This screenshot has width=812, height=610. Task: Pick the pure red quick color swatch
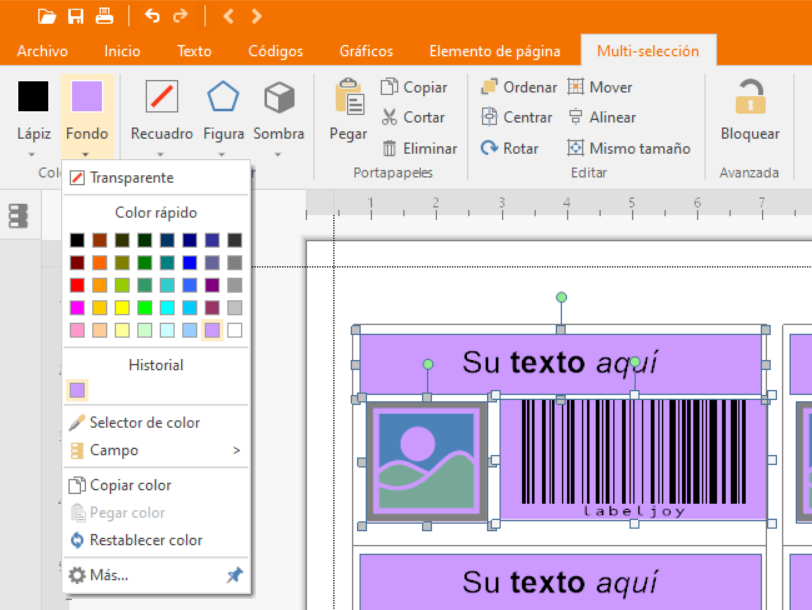[77, 285]
